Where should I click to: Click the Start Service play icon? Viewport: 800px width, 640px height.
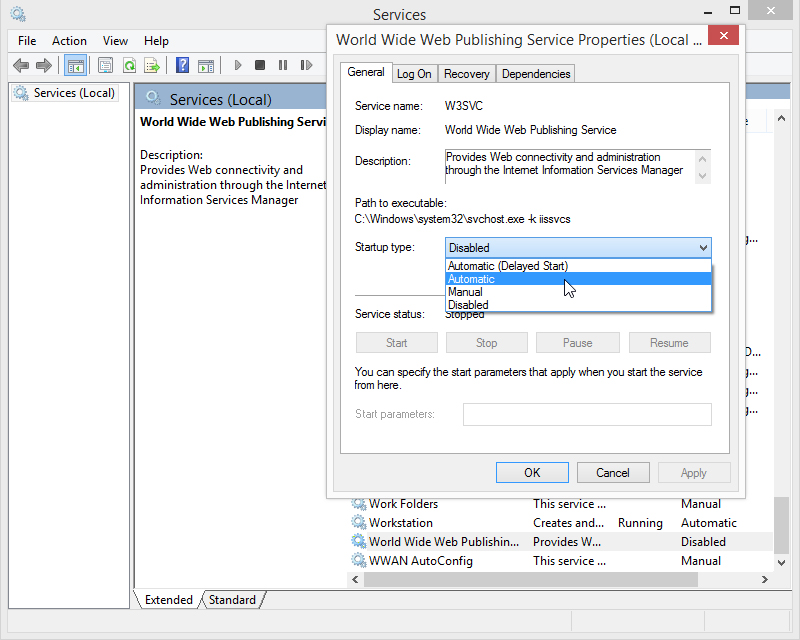(x=238, y=65)
